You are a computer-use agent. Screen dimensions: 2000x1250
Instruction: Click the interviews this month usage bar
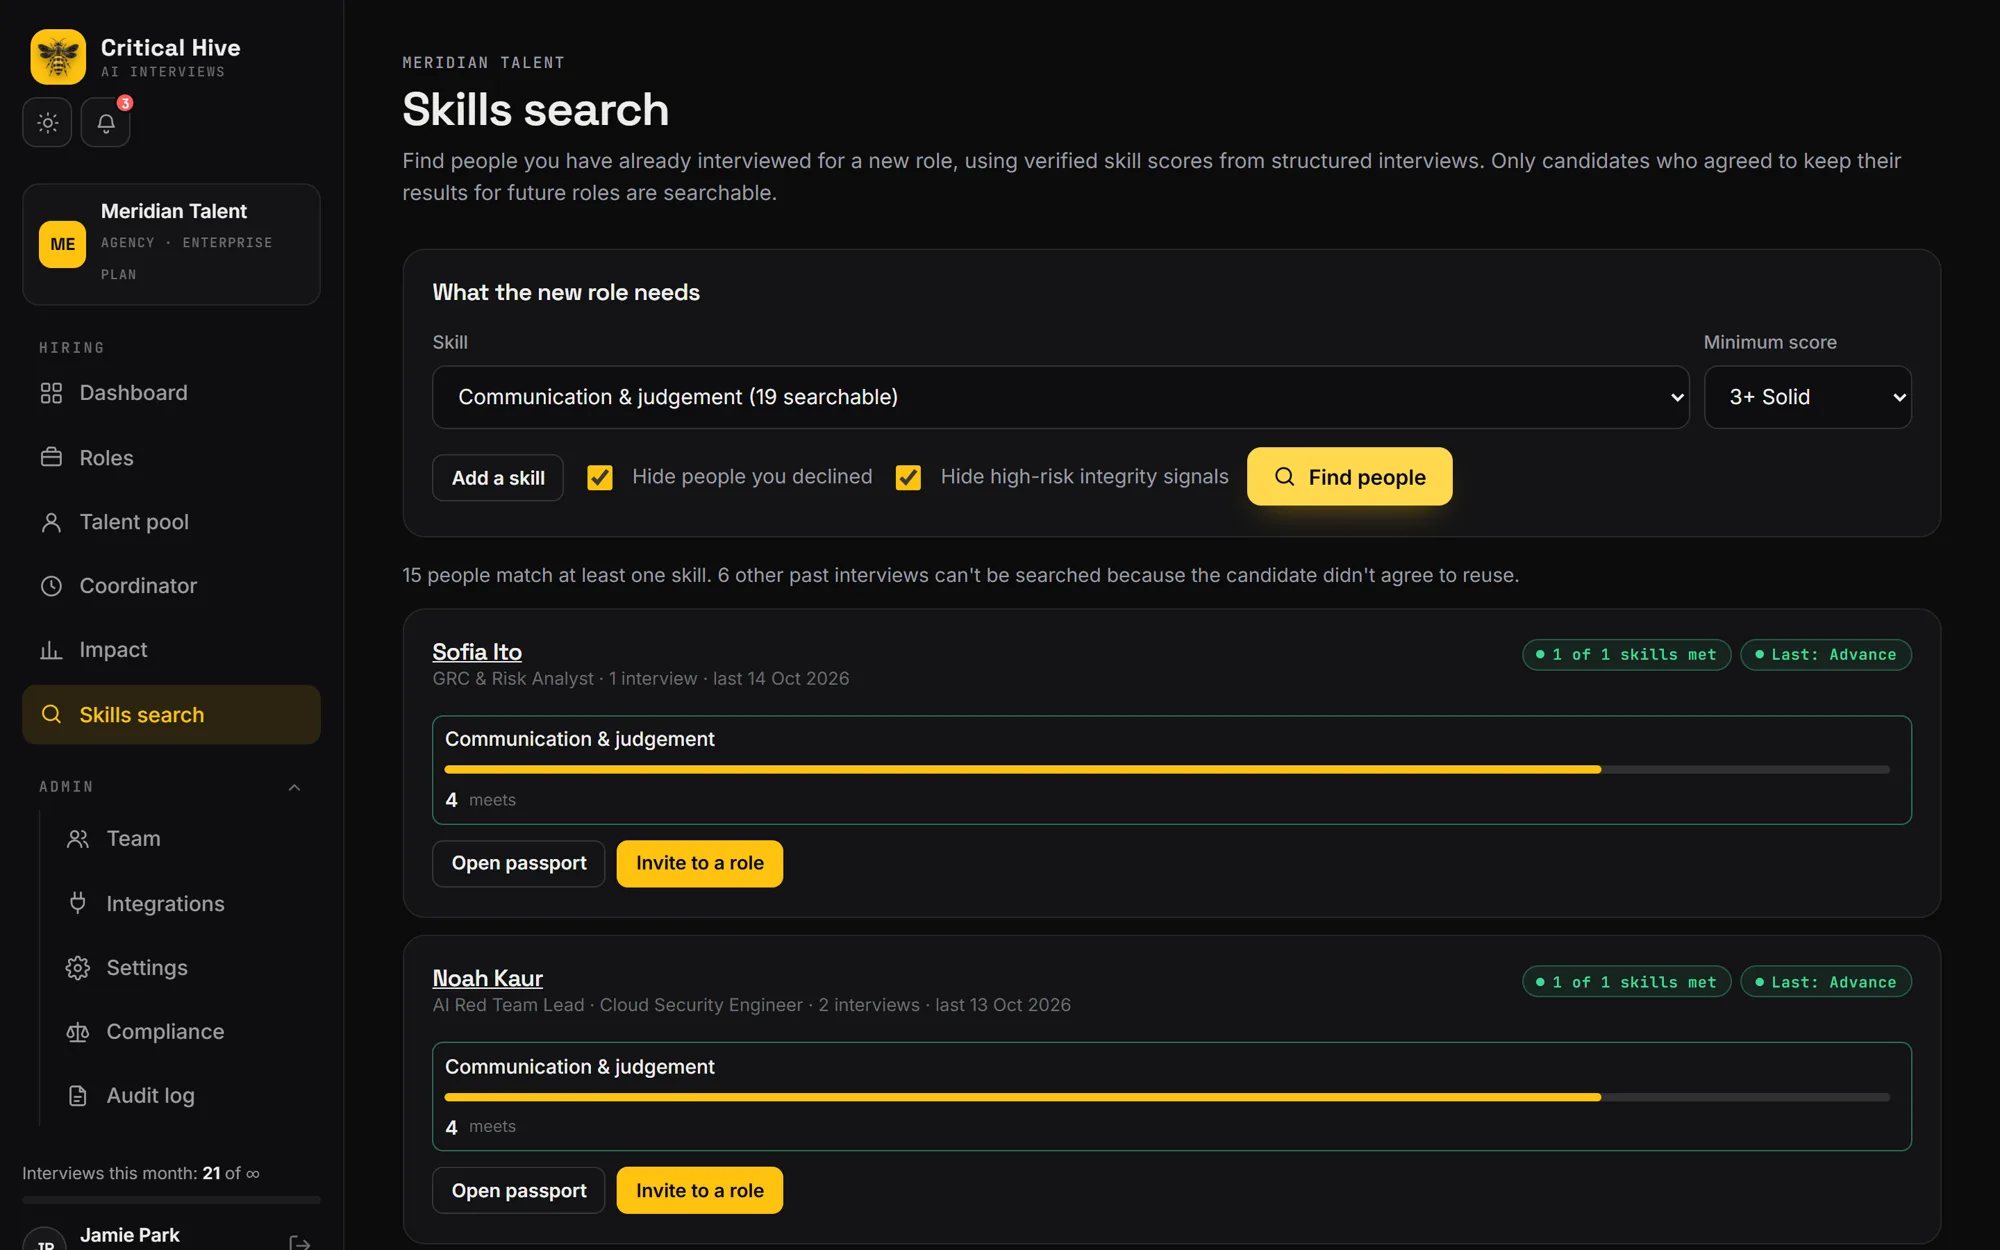(x=171, y=1199)
